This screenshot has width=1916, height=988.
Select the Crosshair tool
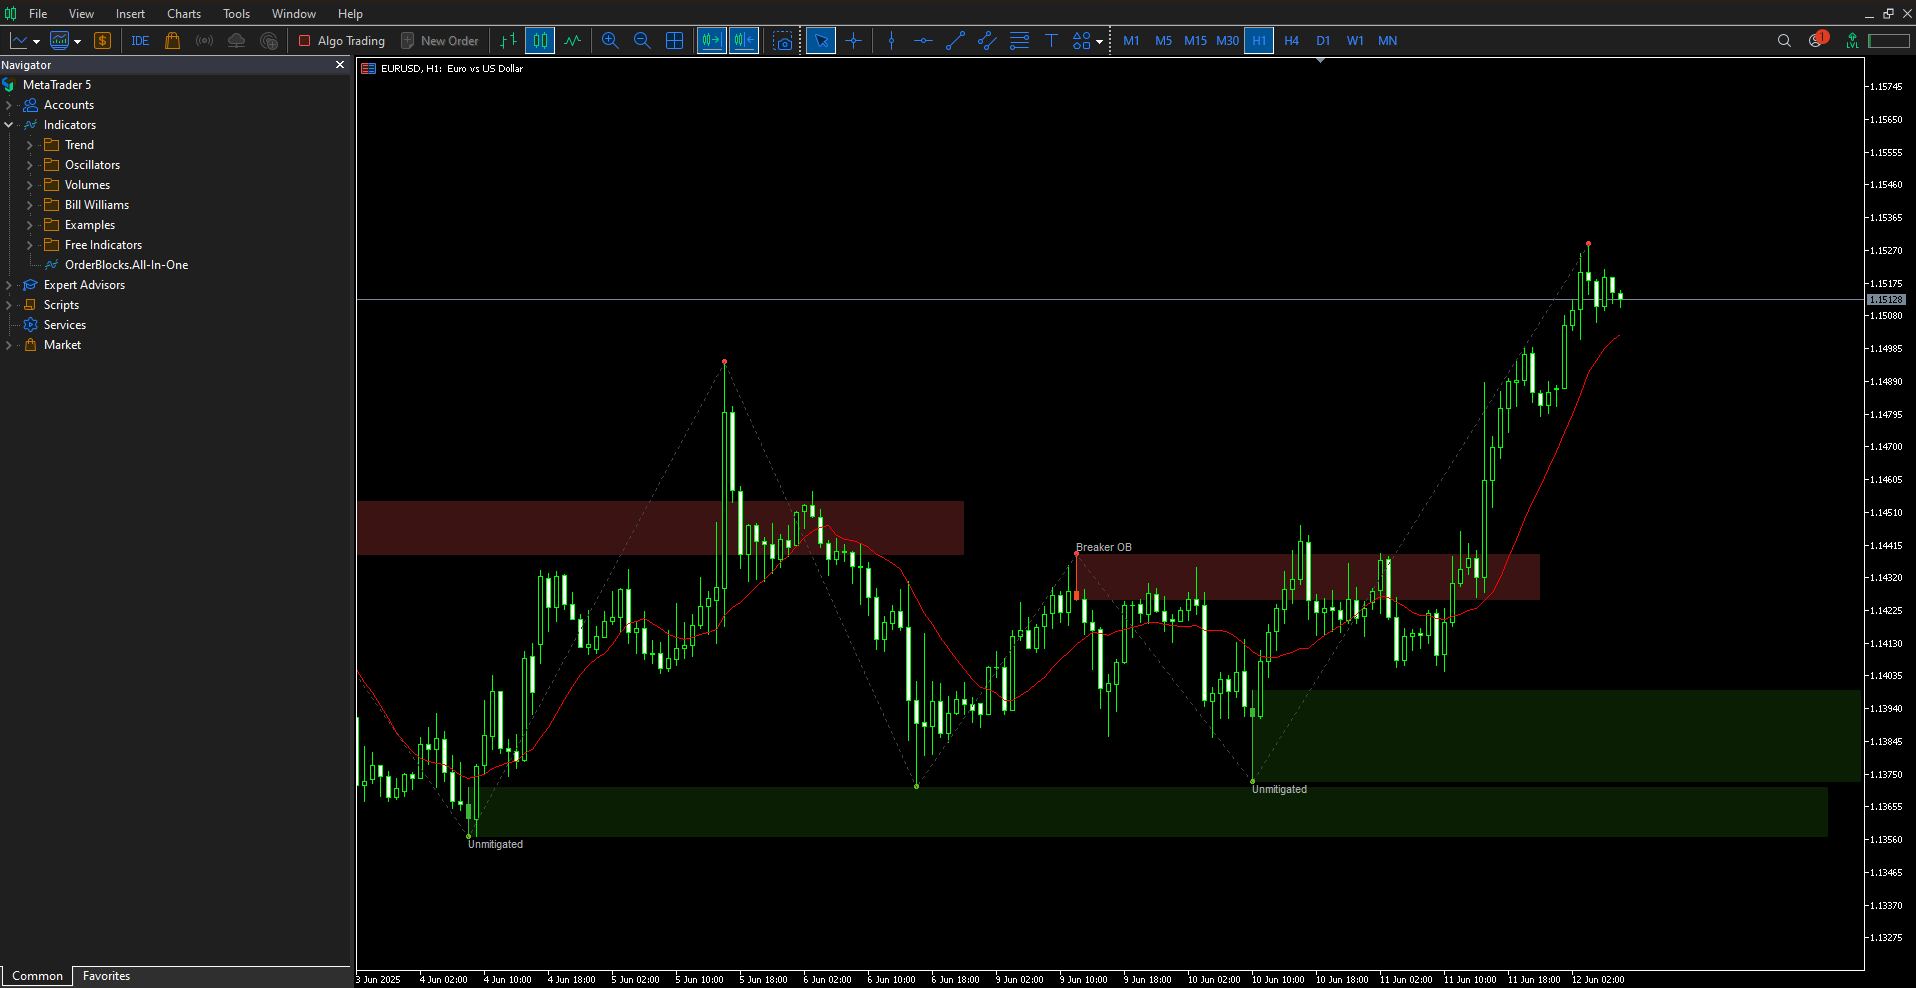coord(853,40)
